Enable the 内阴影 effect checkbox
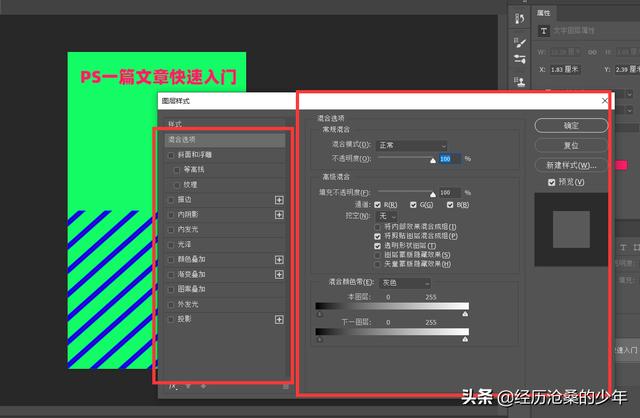This screenshot has height=418, width=640. [171, 215]
